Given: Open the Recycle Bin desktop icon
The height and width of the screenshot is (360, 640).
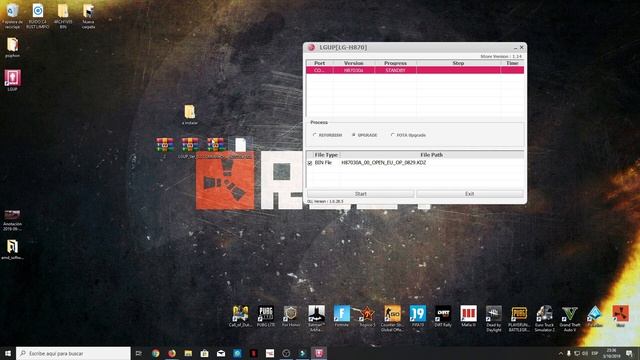Looking at the screenshot, I should coord(12,16).
